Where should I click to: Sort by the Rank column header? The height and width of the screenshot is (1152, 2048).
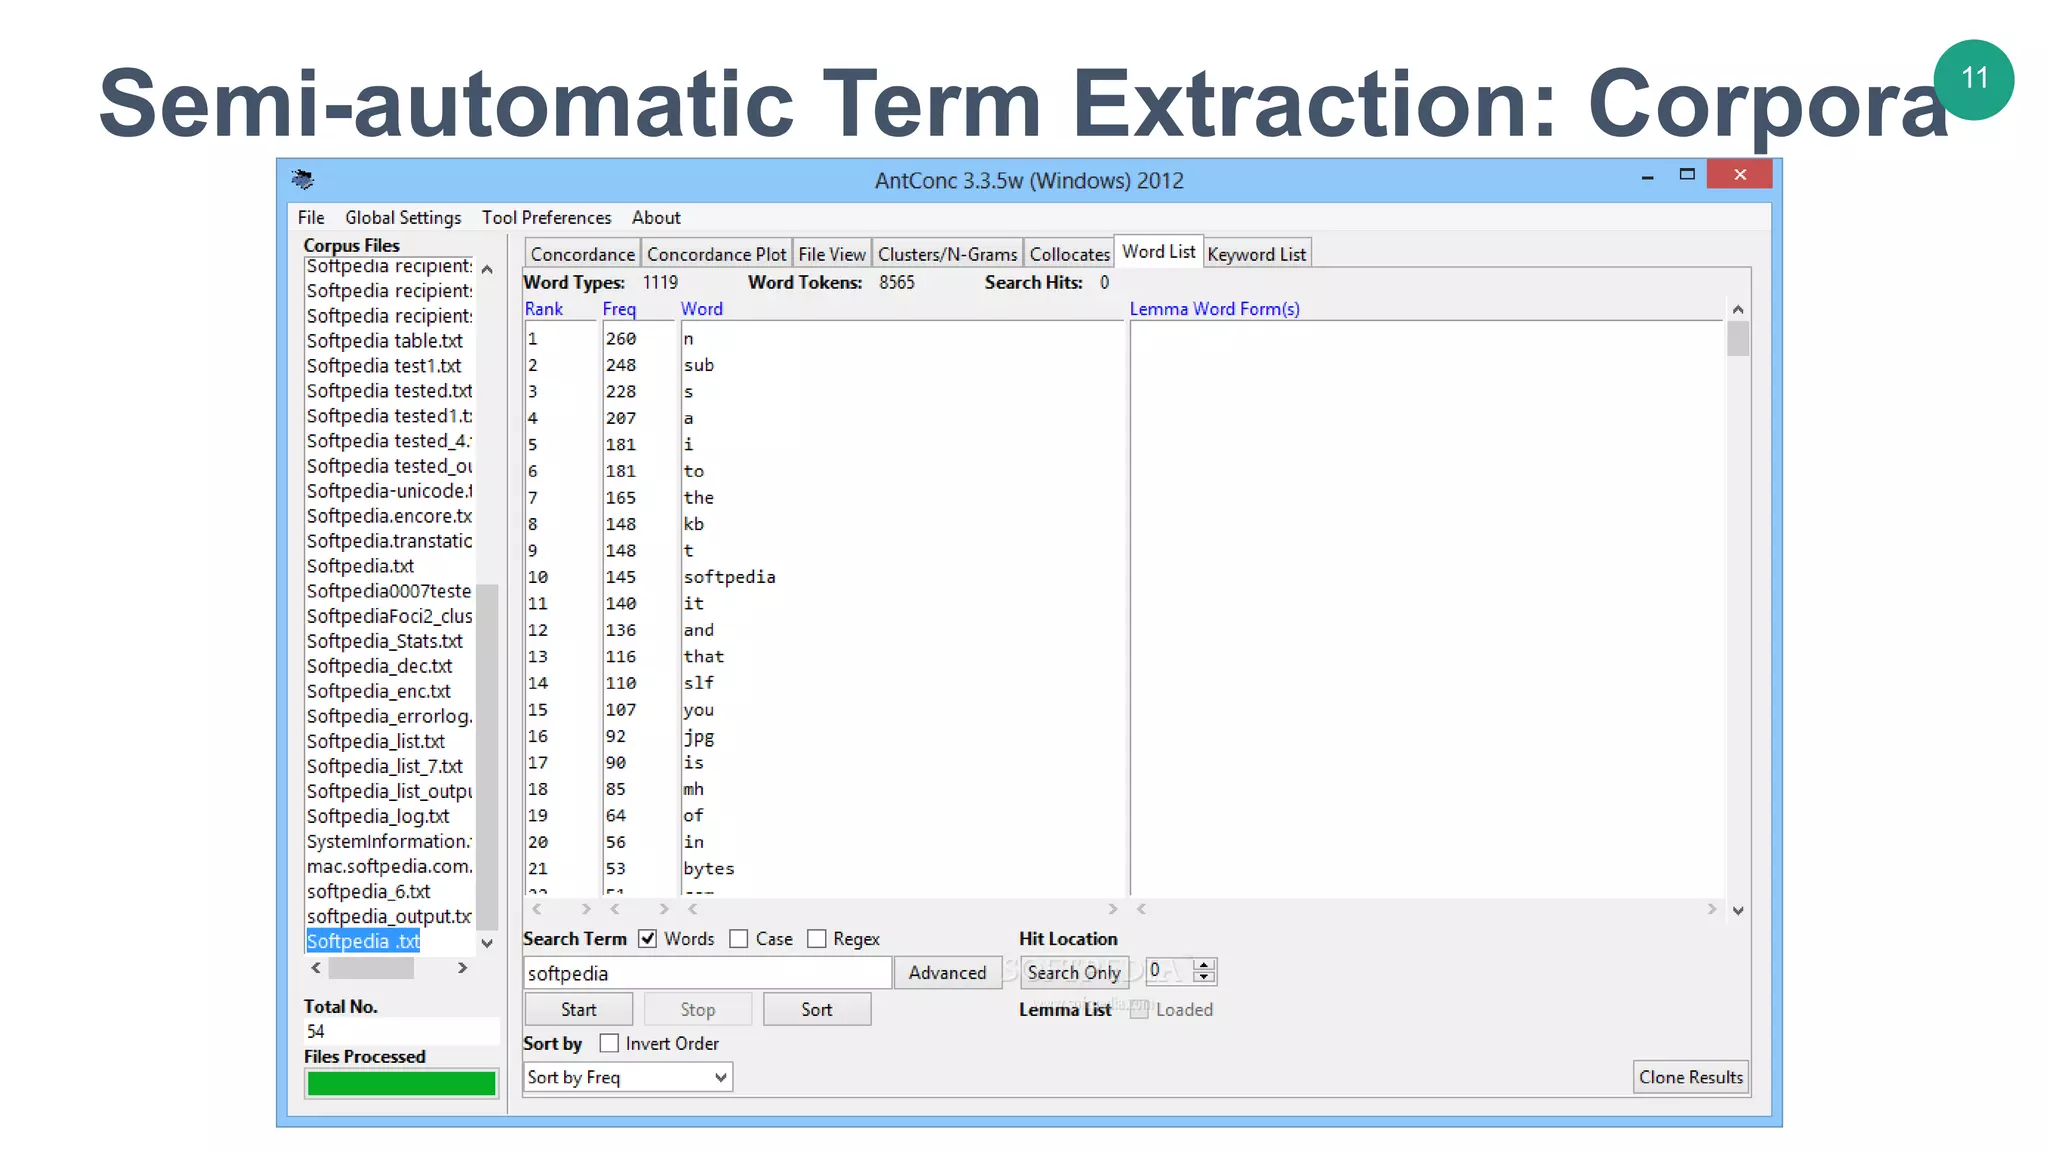tap(544, 309)
